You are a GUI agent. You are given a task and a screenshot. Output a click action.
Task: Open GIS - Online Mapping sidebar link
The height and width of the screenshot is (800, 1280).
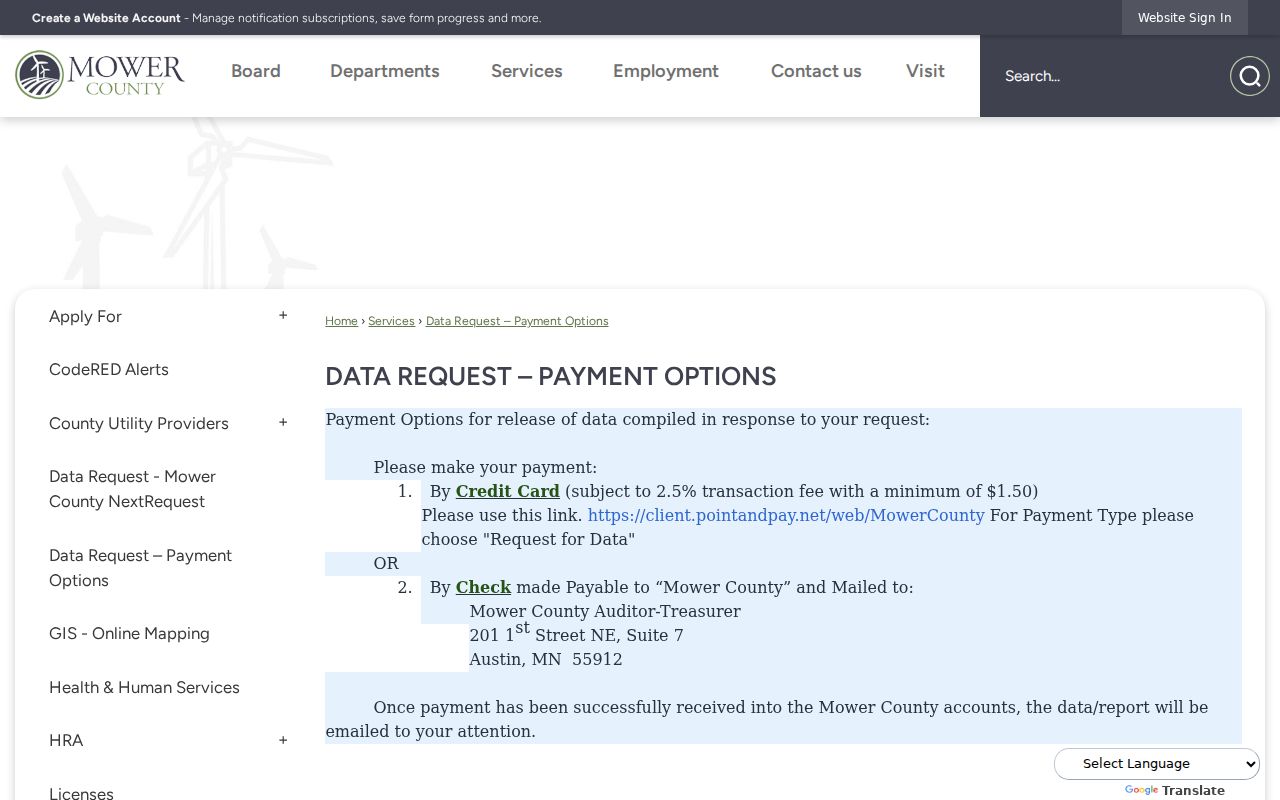pyautogui.click(x=129, y=633)
